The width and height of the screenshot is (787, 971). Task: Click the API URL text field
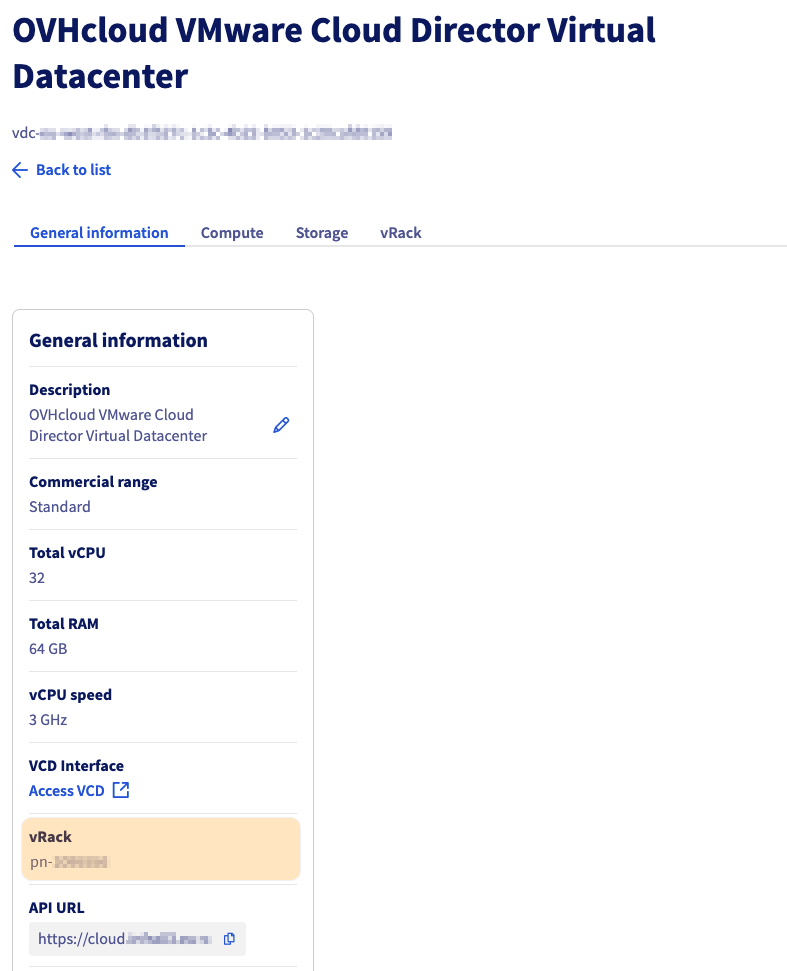[125, 939]
